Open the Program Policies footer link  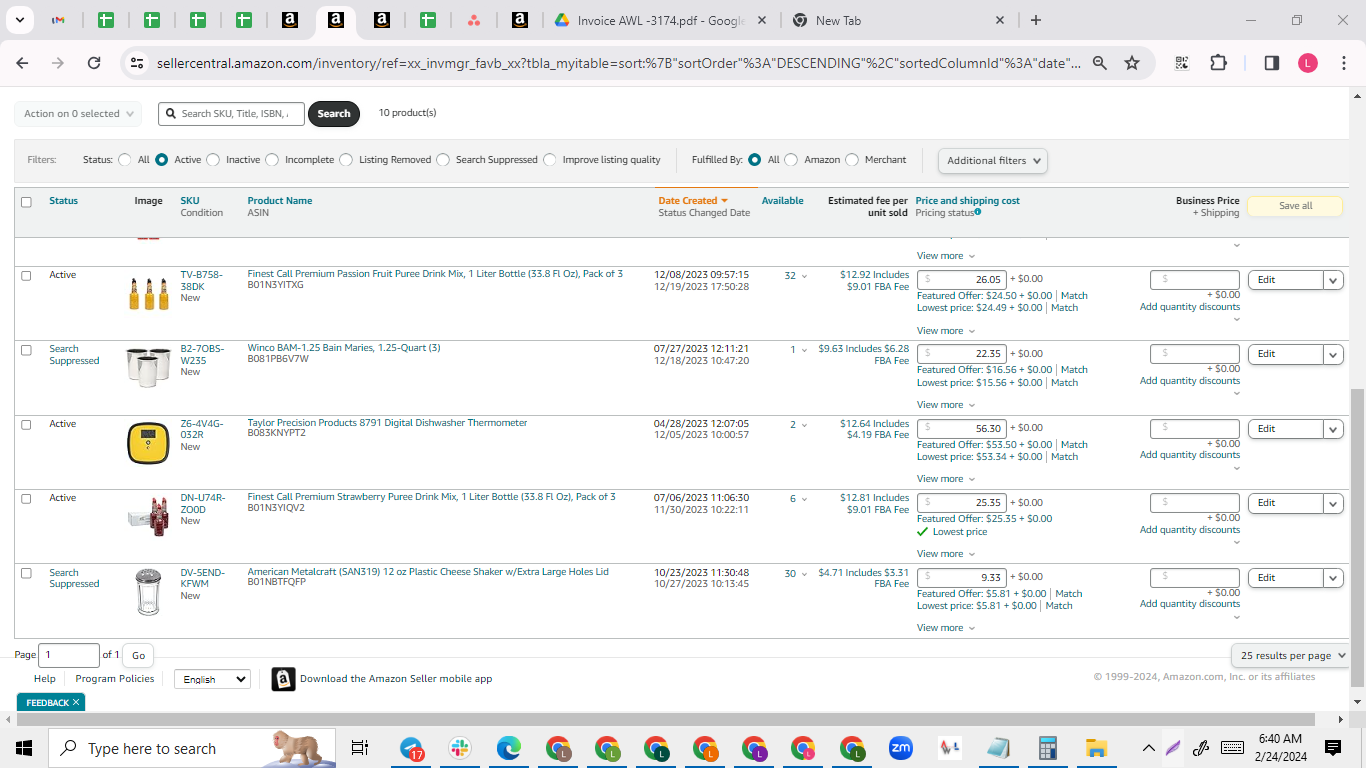click(115, 679)
